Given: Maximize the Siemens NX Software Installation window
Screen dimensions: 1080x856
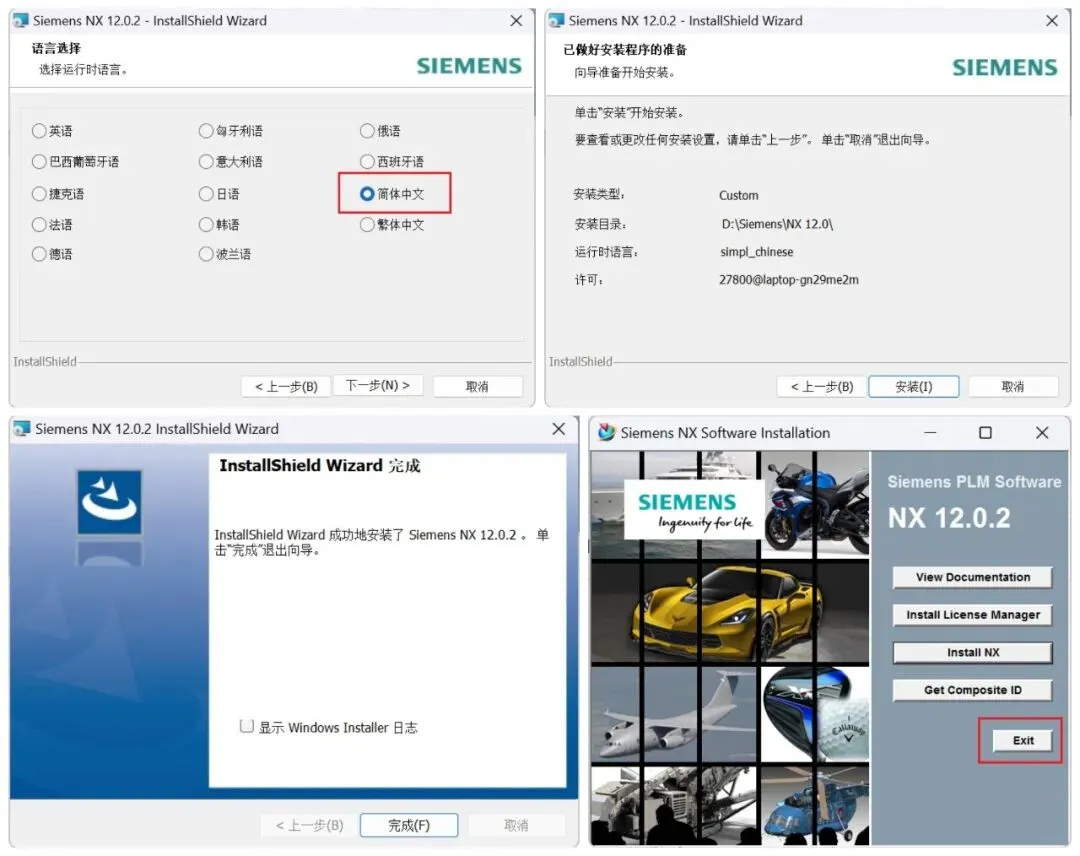Looking at the screenshot, I should [x=986, y=432].
